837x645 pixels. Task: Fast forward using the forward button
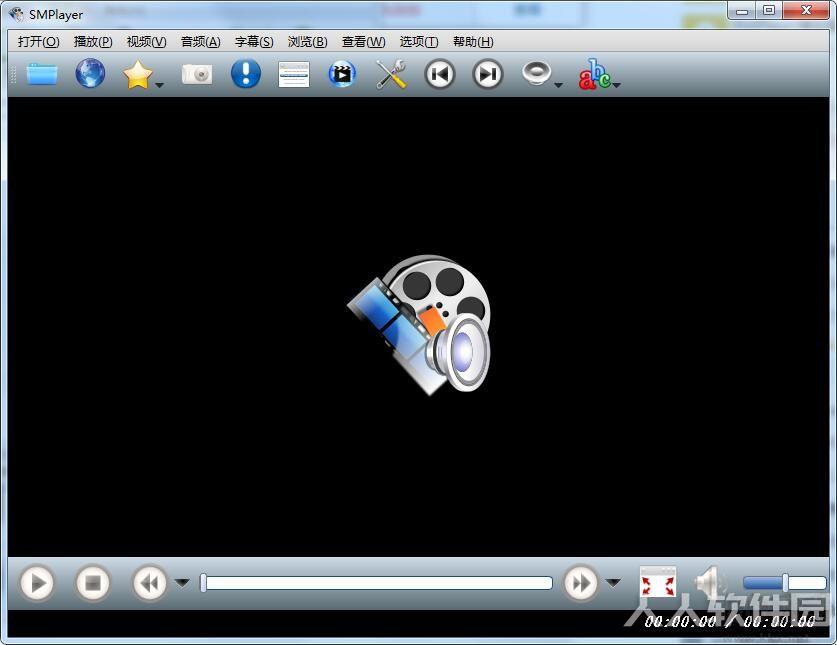click(581, 583)
